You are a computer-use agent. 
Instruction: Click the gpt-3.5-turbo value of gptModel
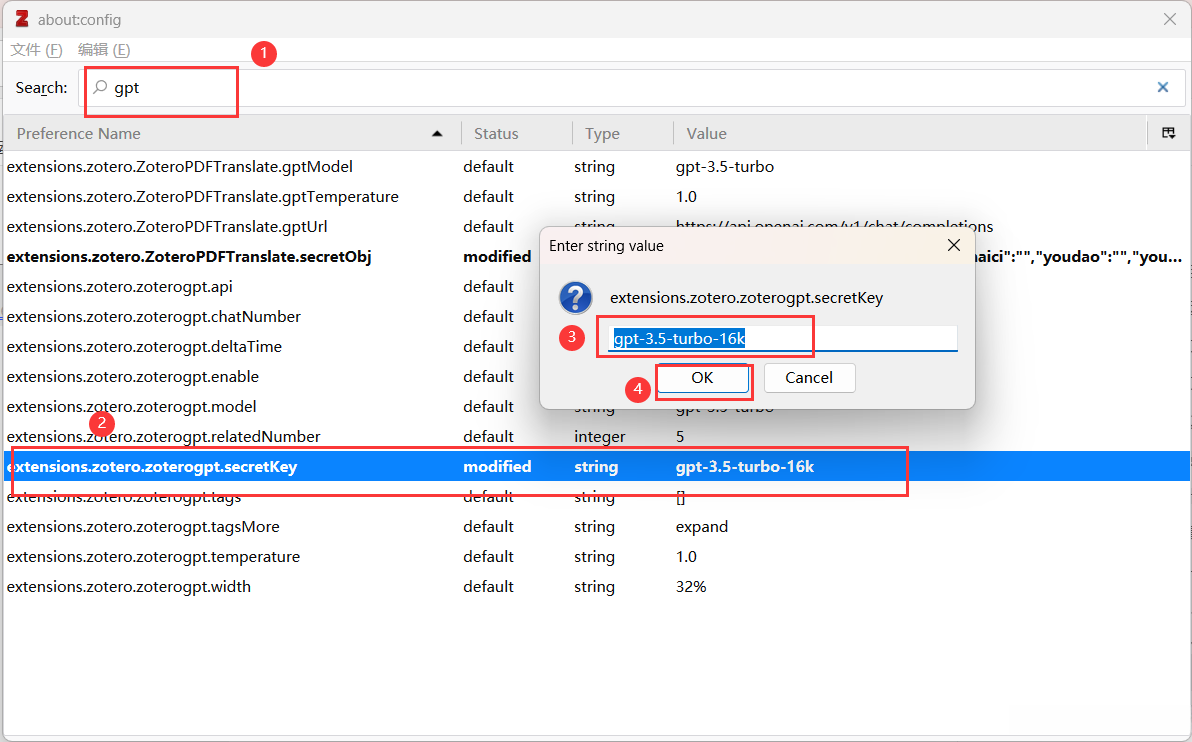click(x=724, y=166)
